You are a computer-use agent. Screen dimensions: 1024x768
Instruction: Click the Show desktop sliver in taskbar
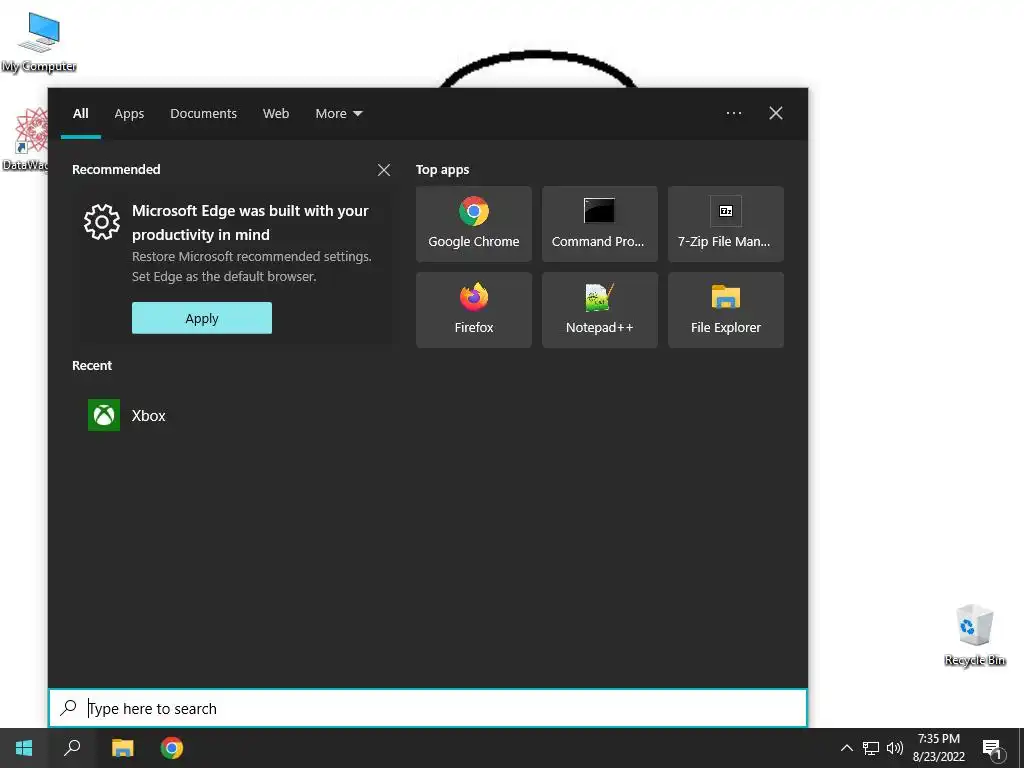(x=1021, y=748)
